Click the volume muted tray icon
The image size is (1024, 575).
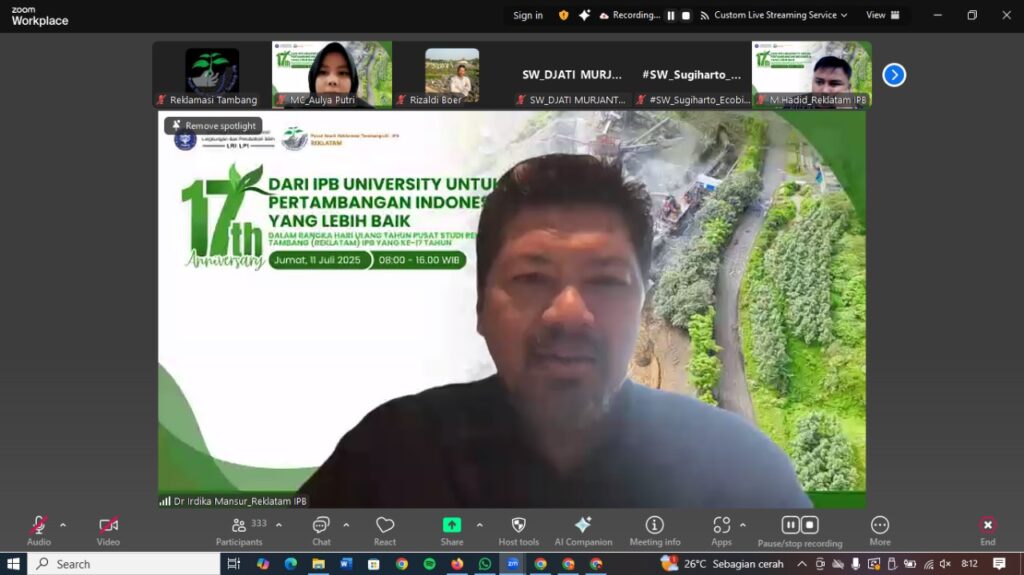[945, 563]
